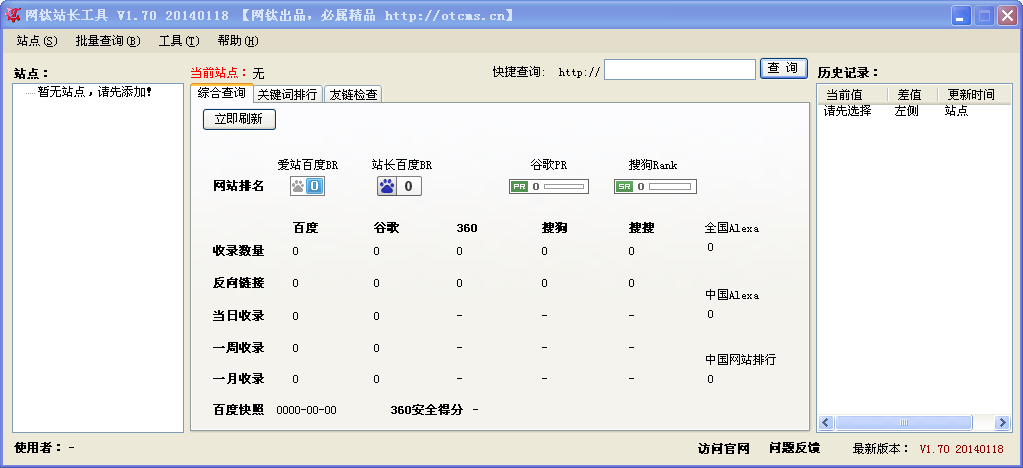The image size is (1023, 468).
Task: Switch to the 综合查询 tab
Action: pos(222,93)
